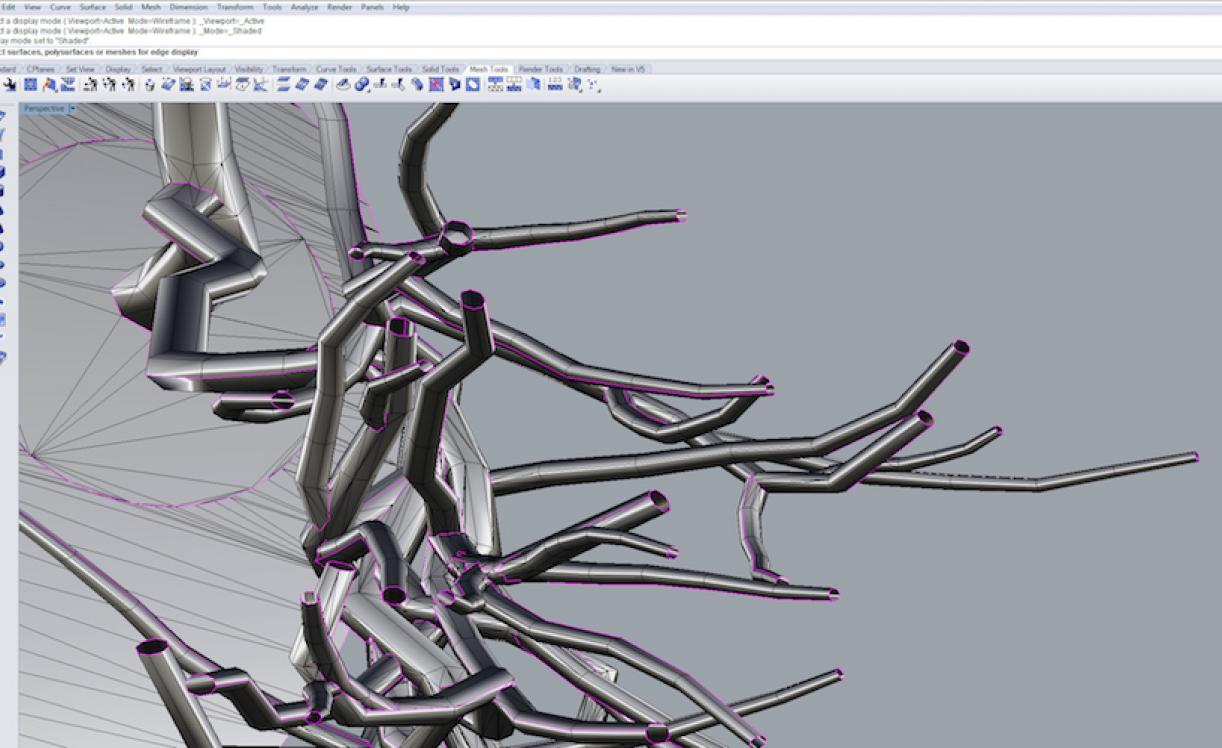Select the Mesh Tools tab
The width and height of the screenshot is (1222, 748).
coord(489,69)
